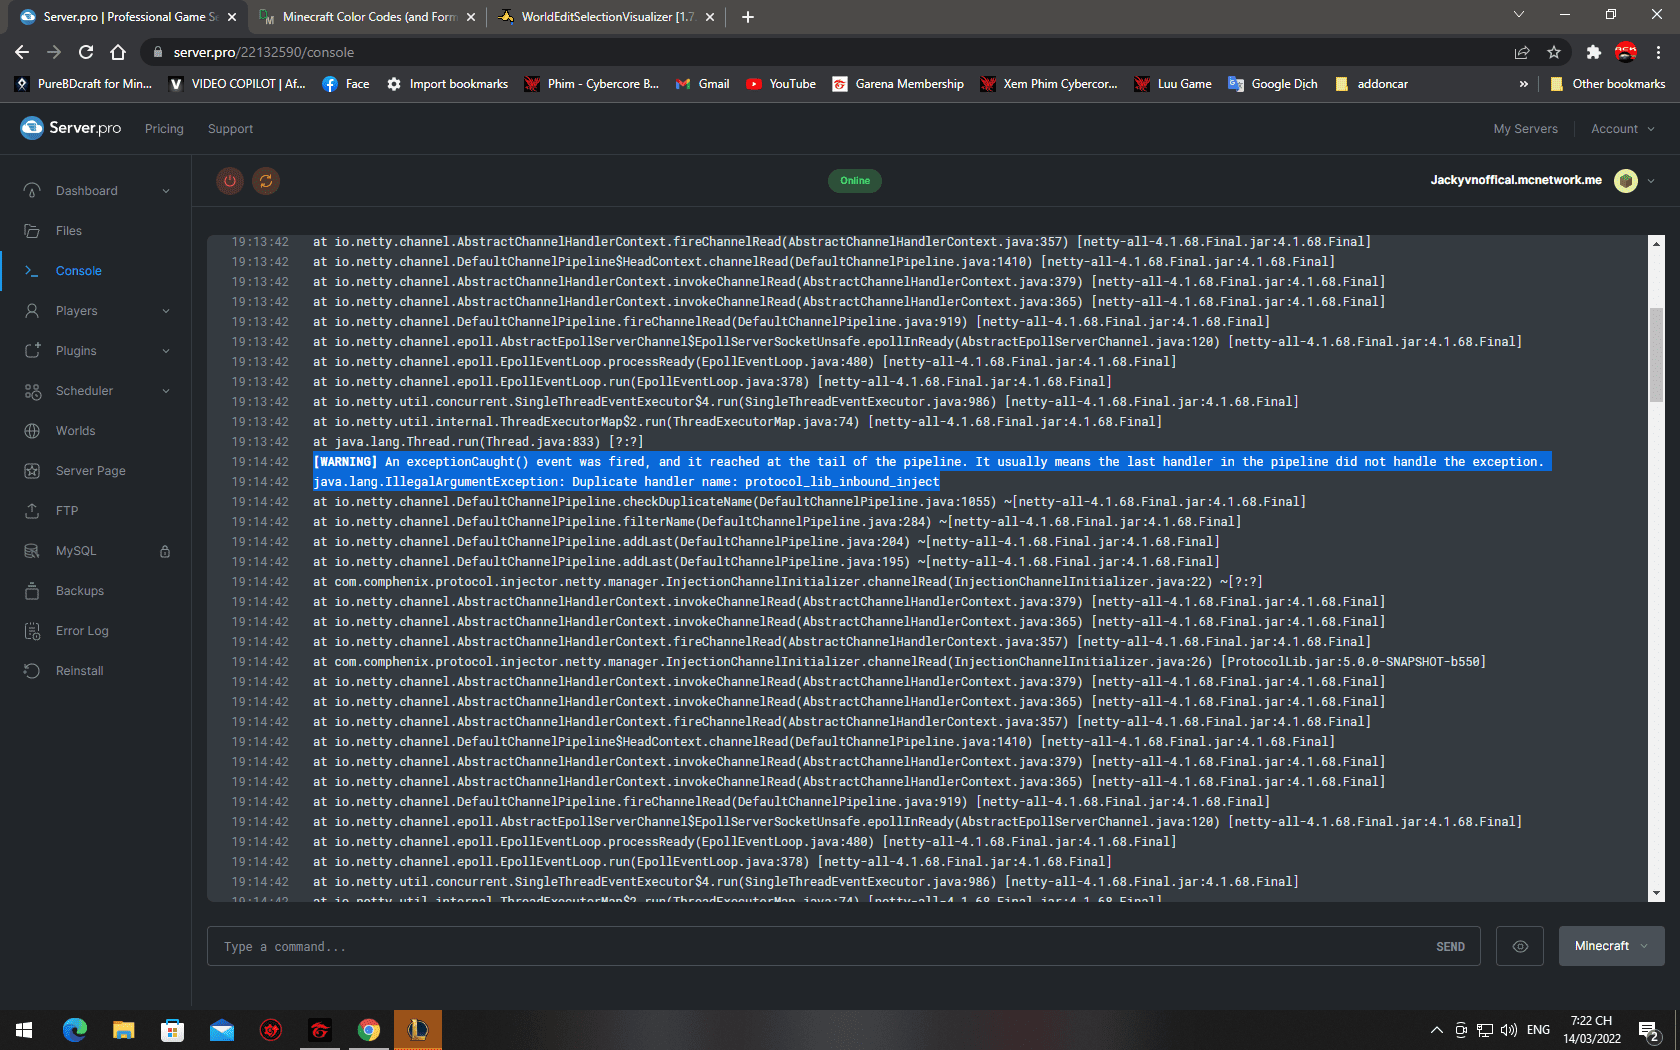Viewport: 1680px width, 1050px height.
Task: Go back with the browser back arrow
Action: 22,52
